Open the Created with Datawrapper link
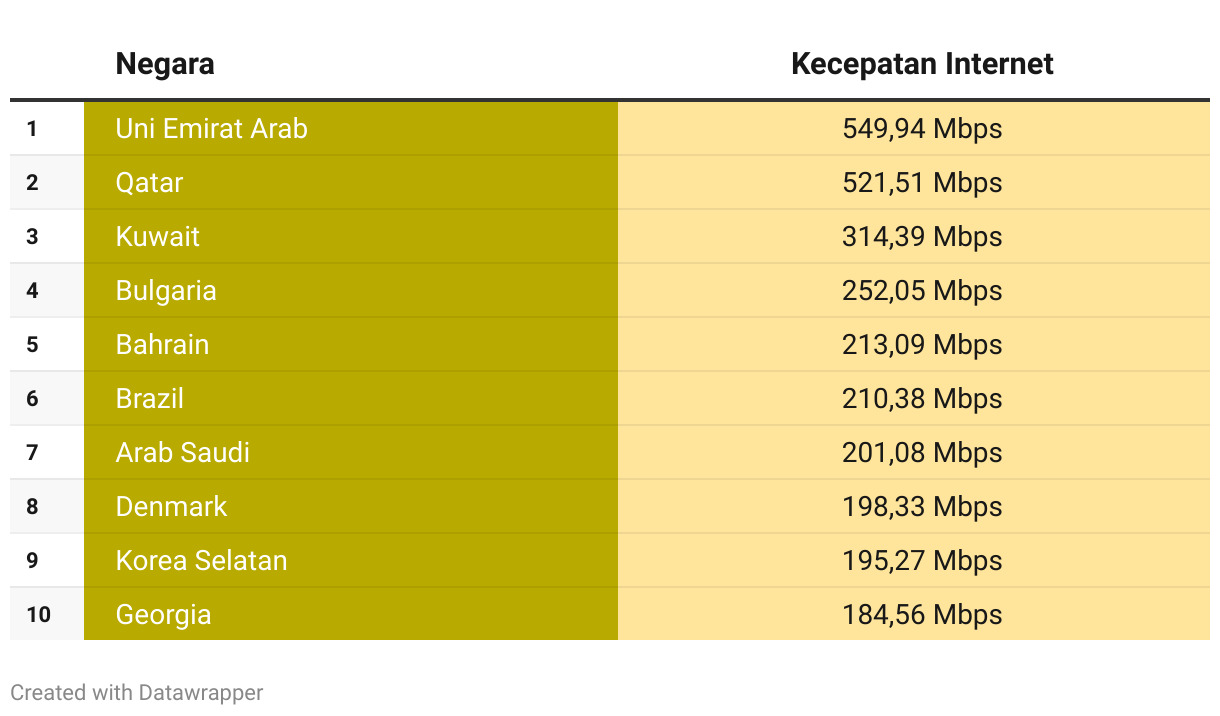This screenshot has height=716, width=1220. [137, 692]
